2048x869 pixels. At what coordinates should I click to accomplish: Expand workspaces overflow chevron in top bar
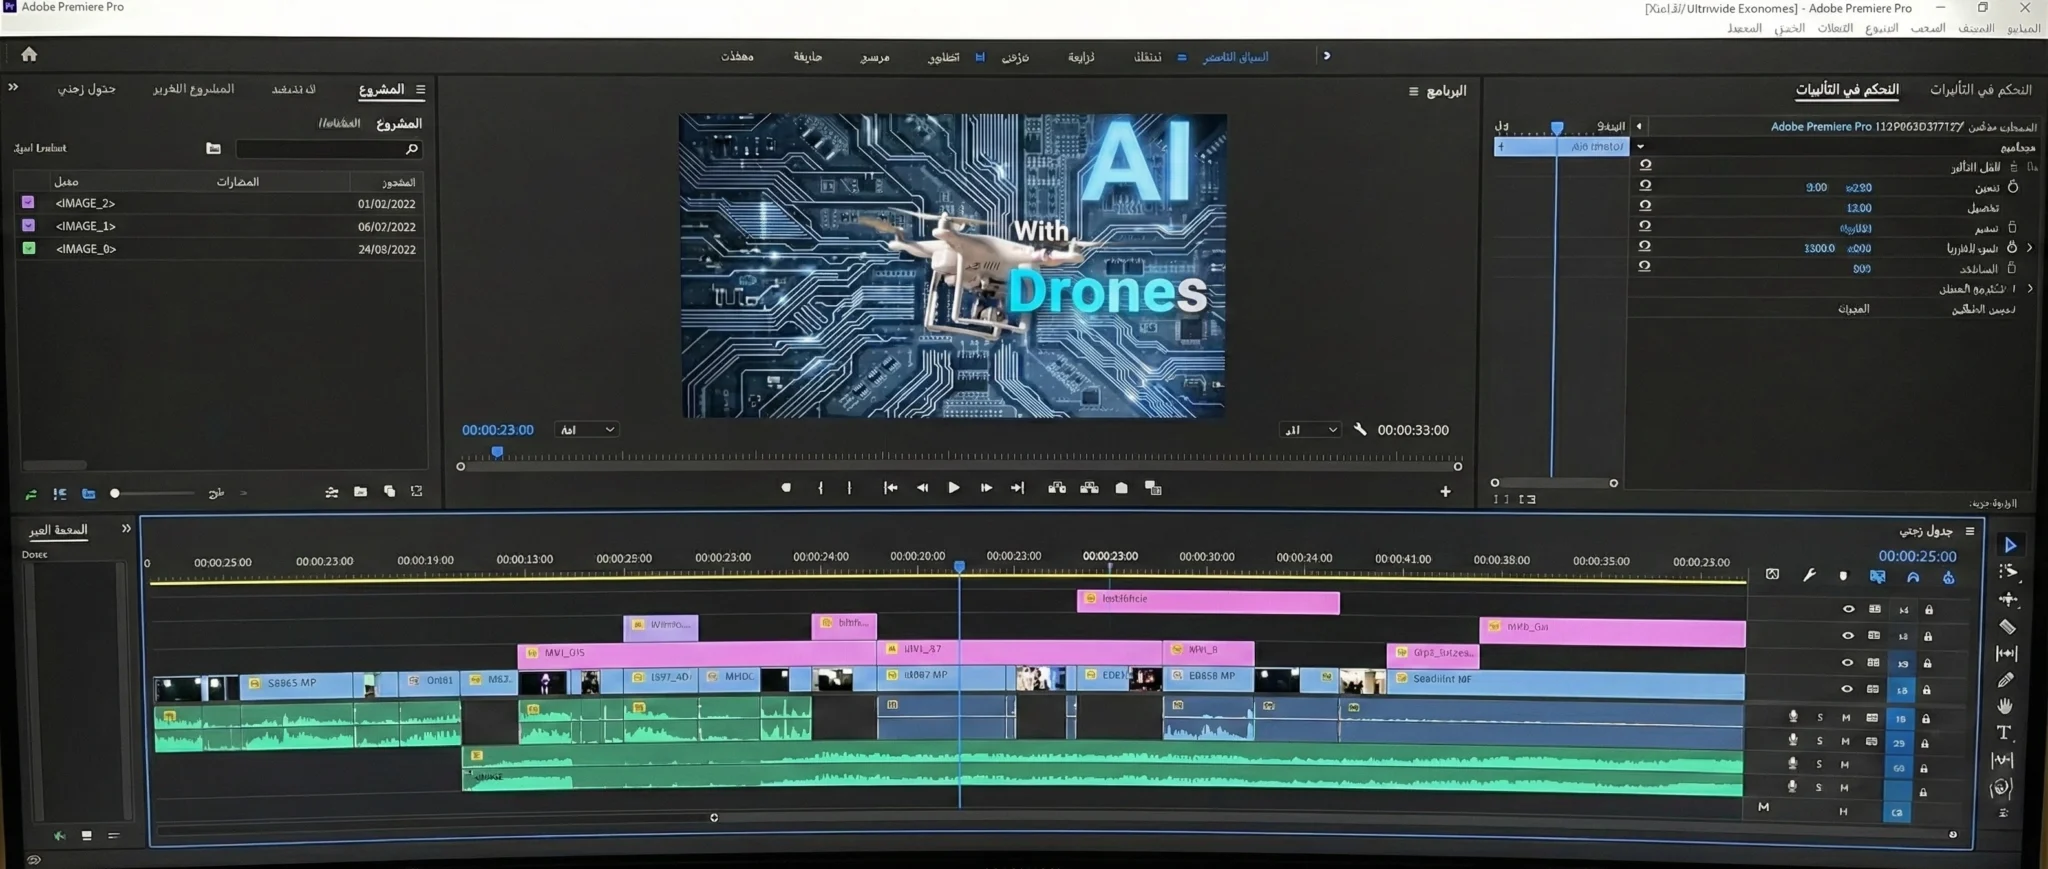pyautogui.click(x=1327, y=56)
